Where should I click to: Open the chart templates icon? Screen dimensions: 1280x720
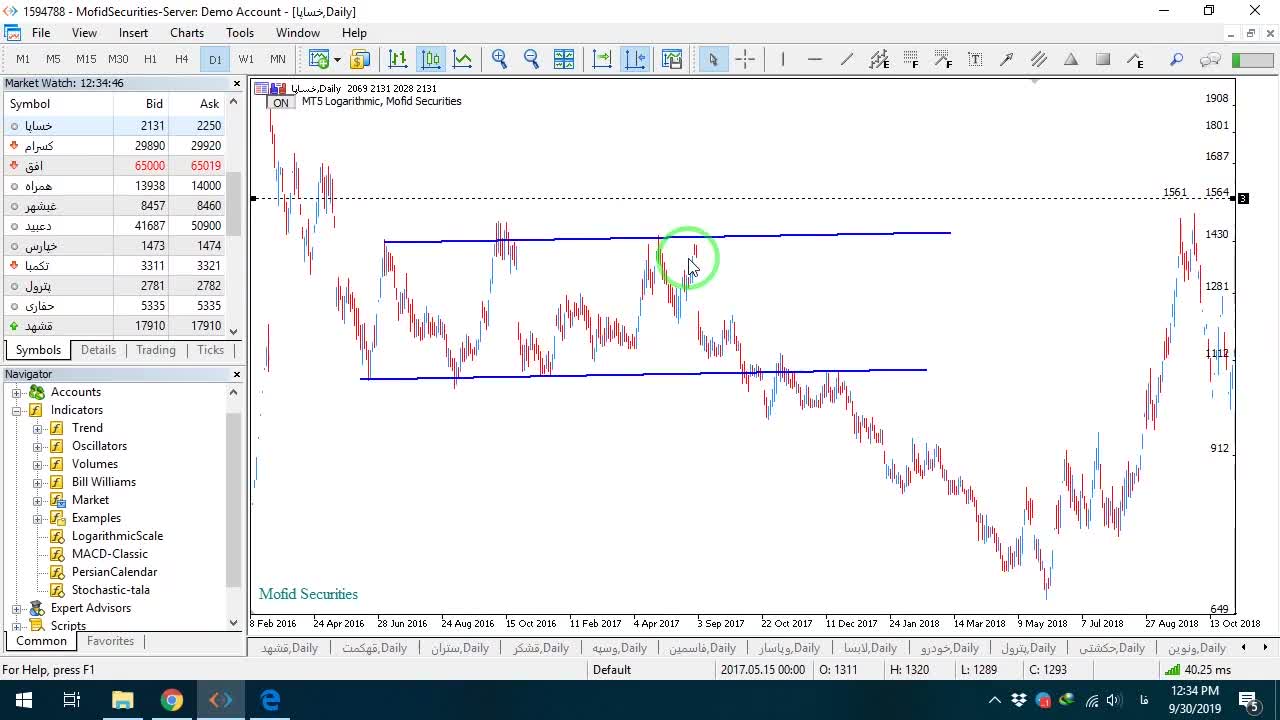click(671, 59)
